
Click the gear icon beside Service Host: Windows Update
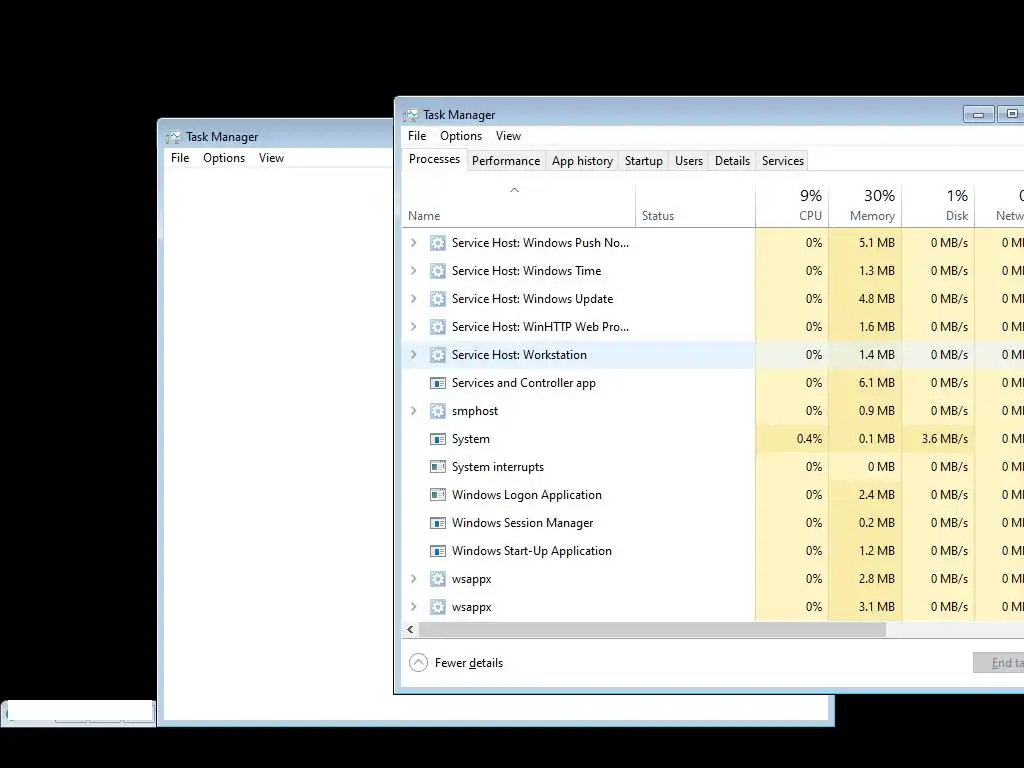pyautogui.click(x=438, y=299)
